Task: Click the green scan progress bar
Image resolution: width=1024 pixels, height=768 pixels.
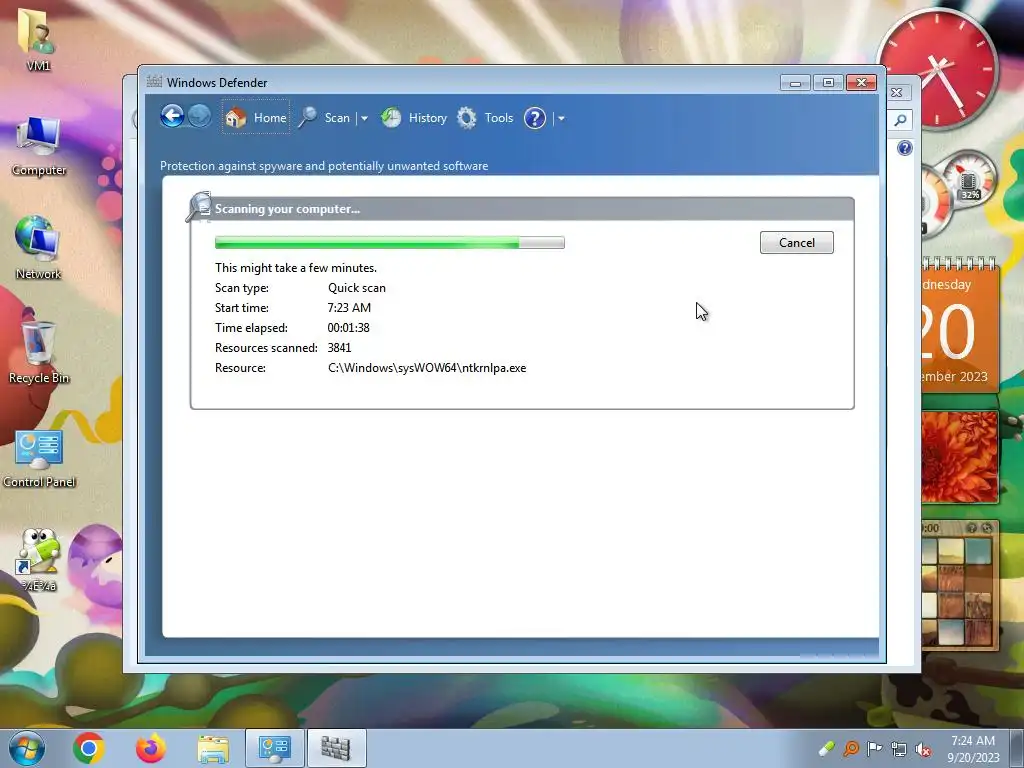Action: (390, 243)
